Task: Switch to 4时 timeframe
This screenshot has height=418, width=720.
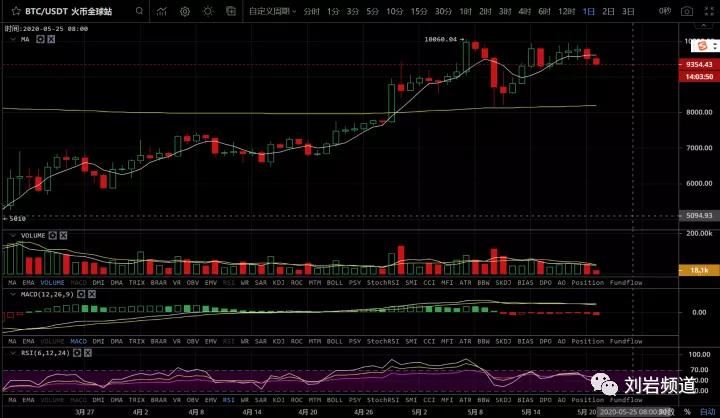Action: click(x=524, y=11)
